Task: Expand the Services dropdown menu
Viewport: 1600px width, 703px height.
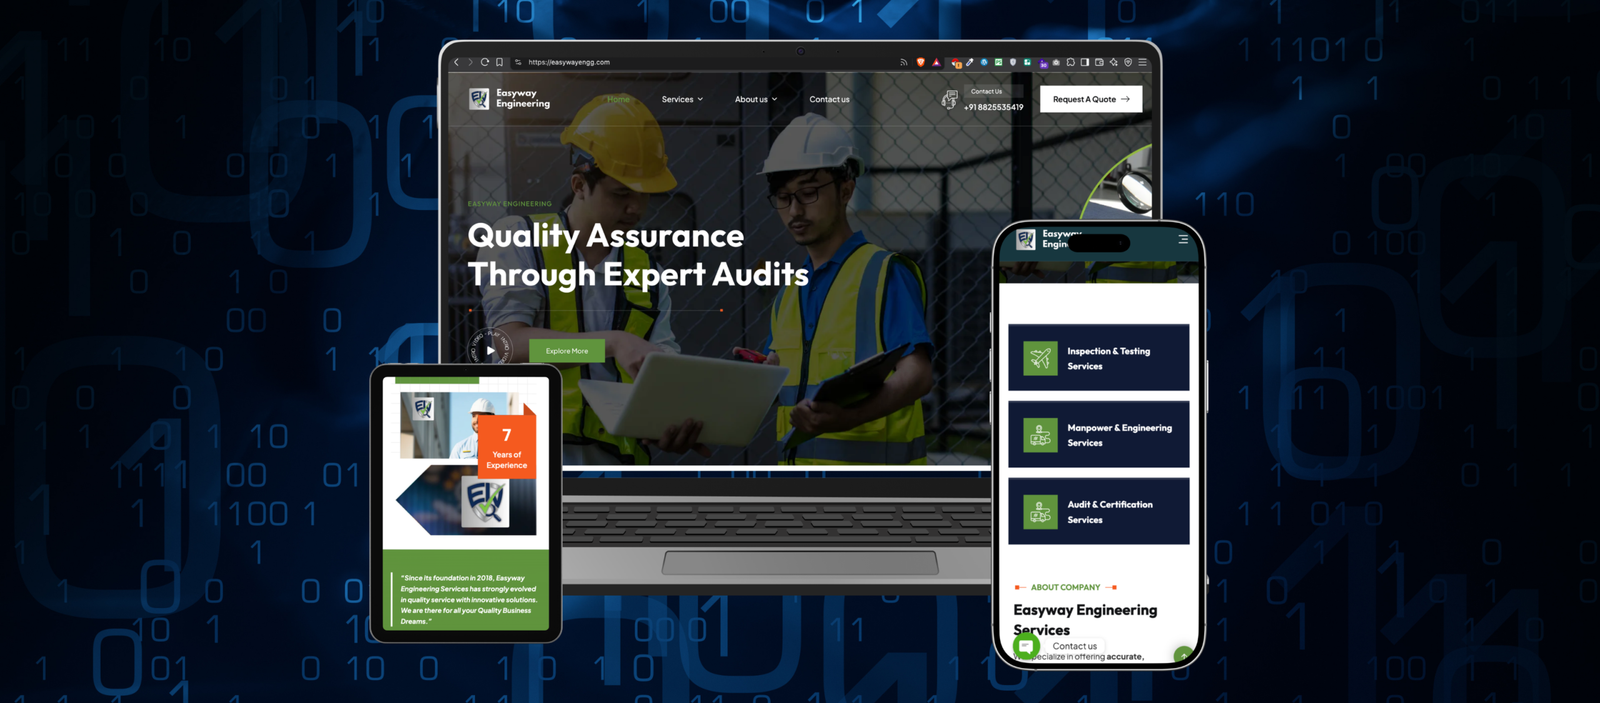Action: pos(682,99)
